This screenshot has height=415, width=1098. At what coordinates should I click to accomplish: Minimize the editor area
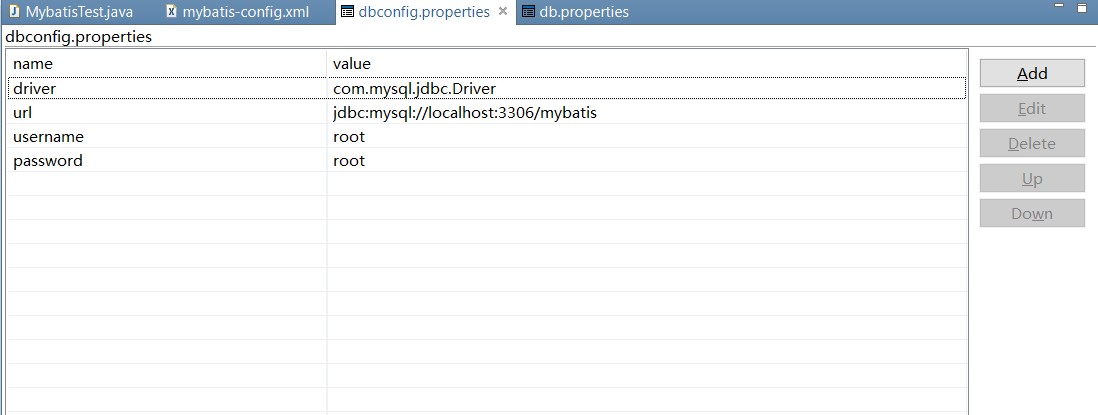point(1059,6)
